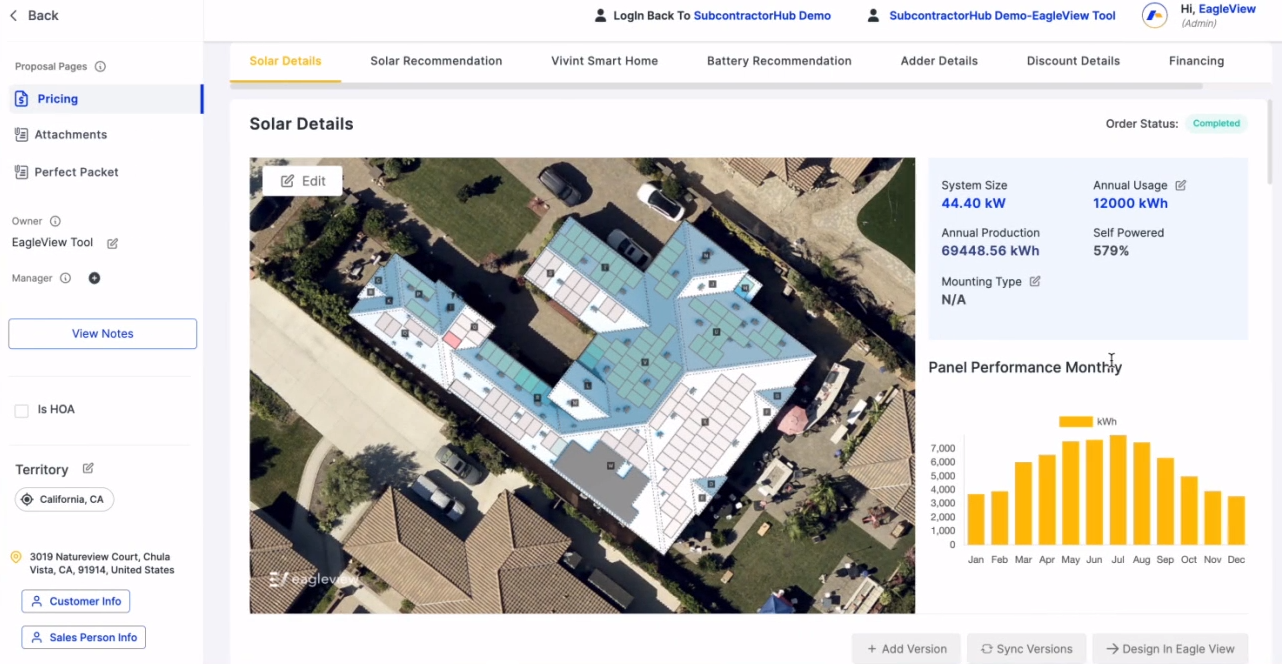1282x664 pixels.
Task: Open SubcontractorHub Demo-EagleView Tool link
Action: pos(1001,15)
